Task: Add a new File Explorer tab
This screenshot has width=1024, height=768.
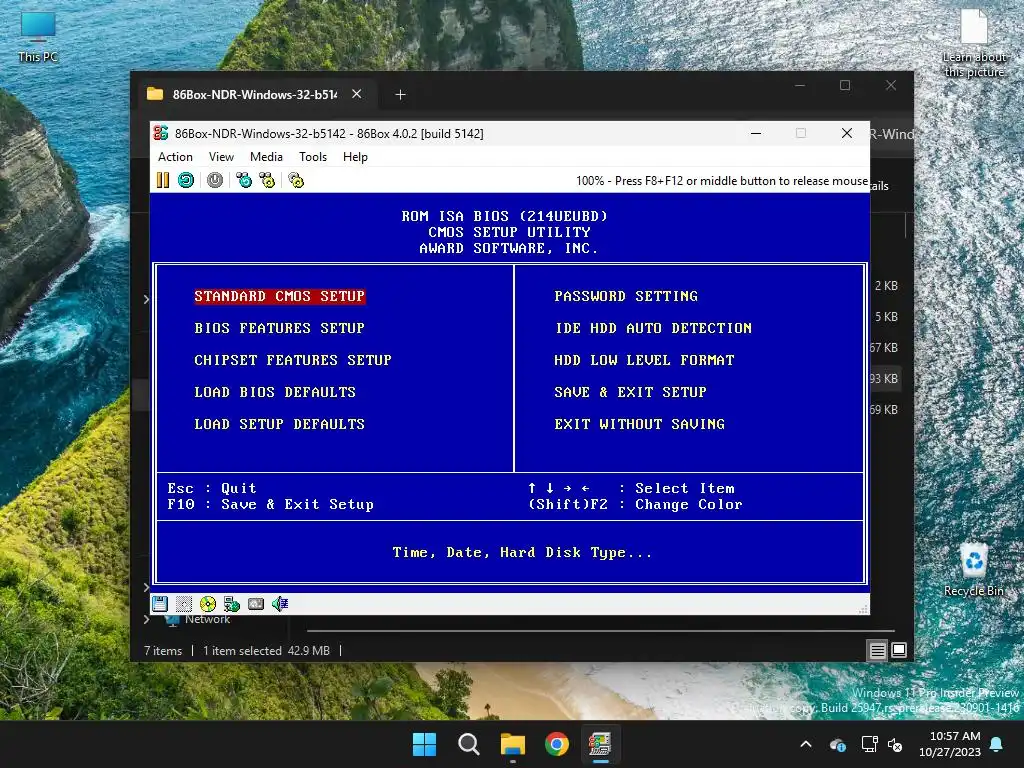Action: 400,95
